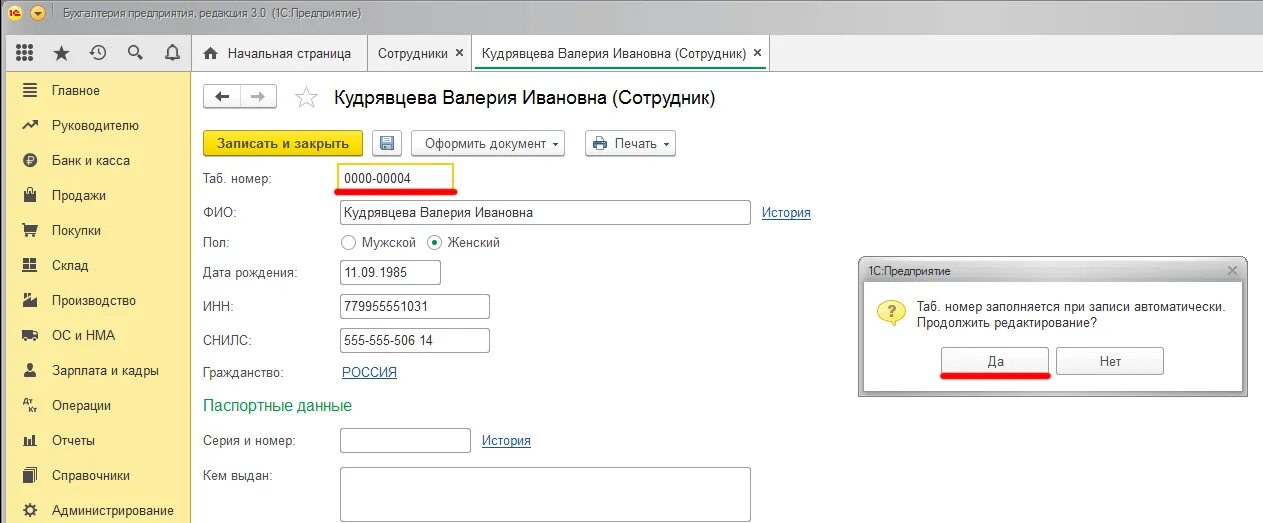The image size is (1263, 523).
Task: Close the Сотрудники tab
Action: [459, 53]
